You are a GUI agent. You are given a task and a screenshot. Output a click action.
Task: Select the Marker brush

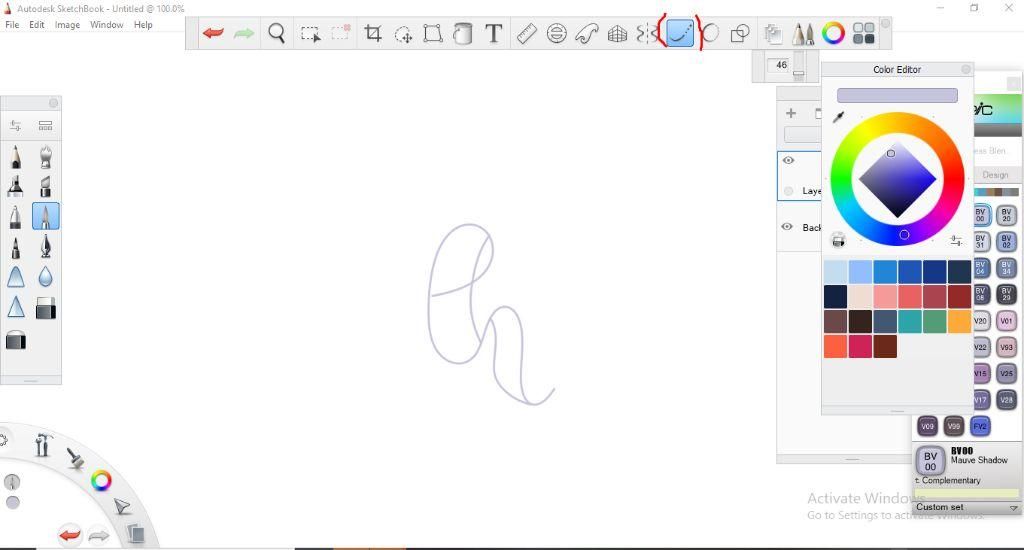(16, 186)
